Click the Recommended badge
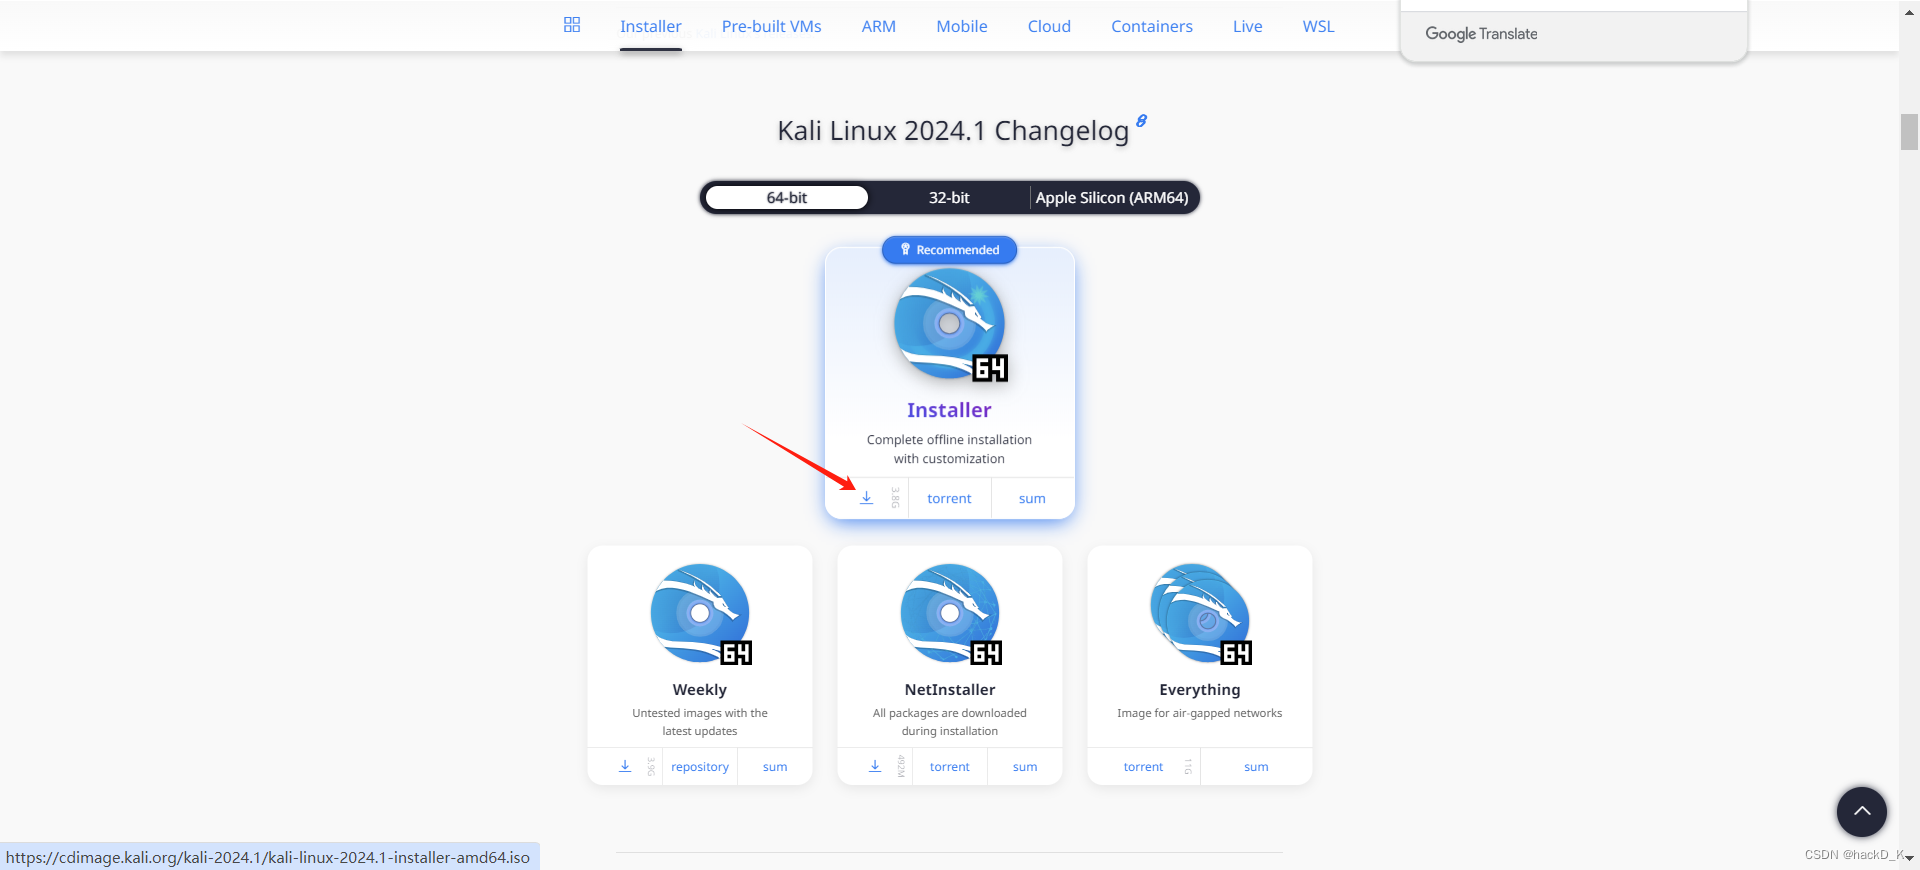The width and height of the screenshot is (1920, 870). (x=949, y=250)
